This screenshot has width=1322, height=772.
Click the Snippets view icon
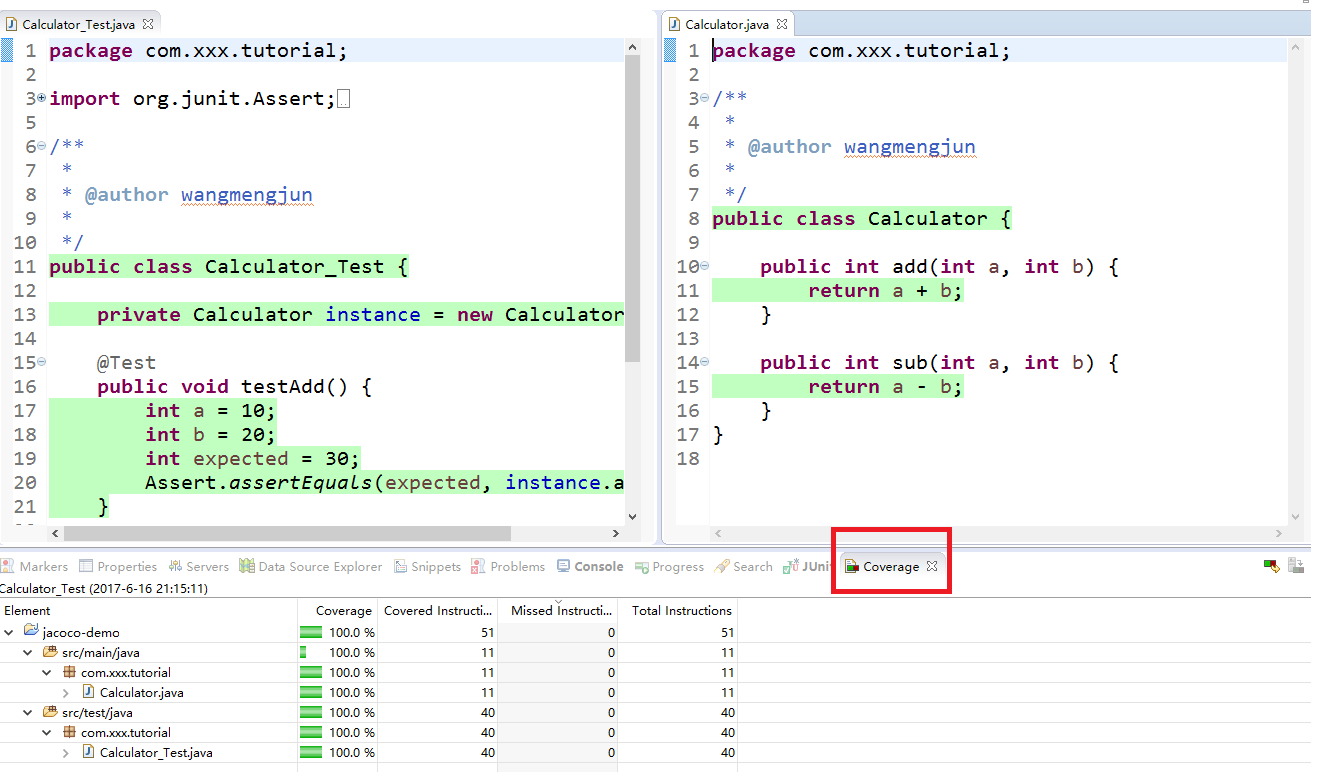tap(400, 567)
